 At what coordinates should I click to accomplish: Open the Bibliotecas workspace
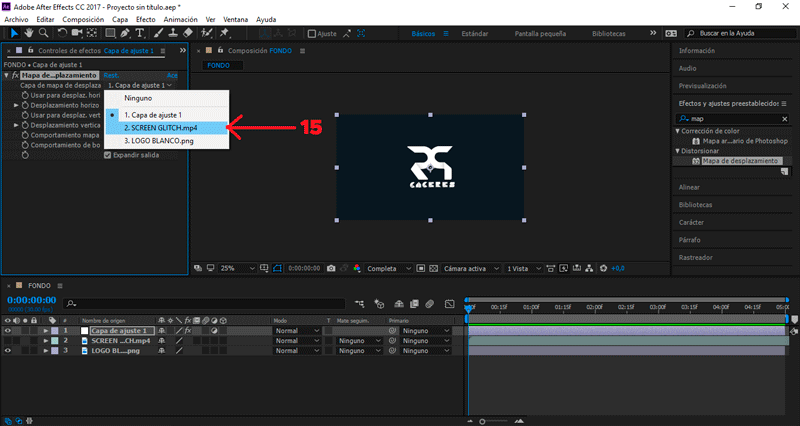pyautogui.click(x=609, y=34)
